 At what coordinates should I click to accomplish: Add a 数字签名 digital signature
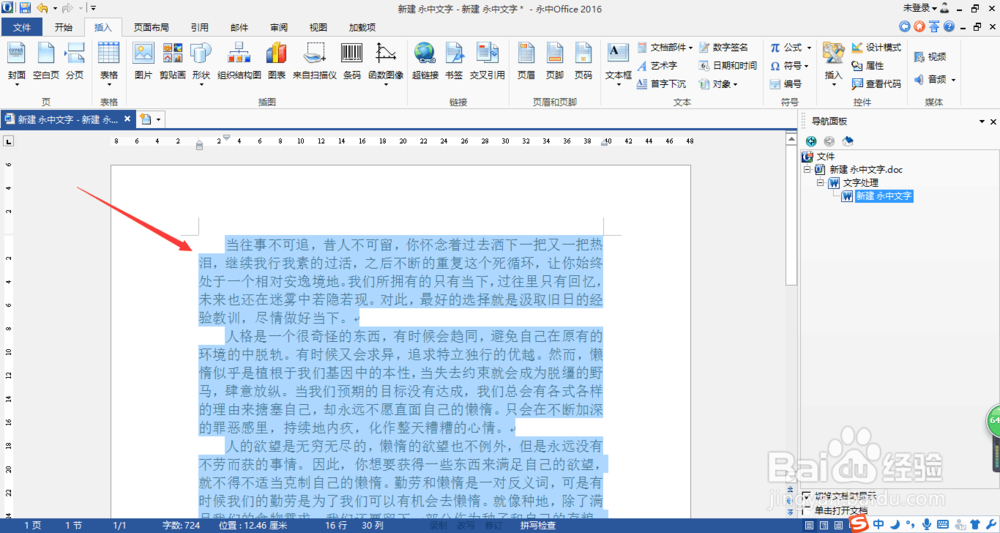point(723,47)
